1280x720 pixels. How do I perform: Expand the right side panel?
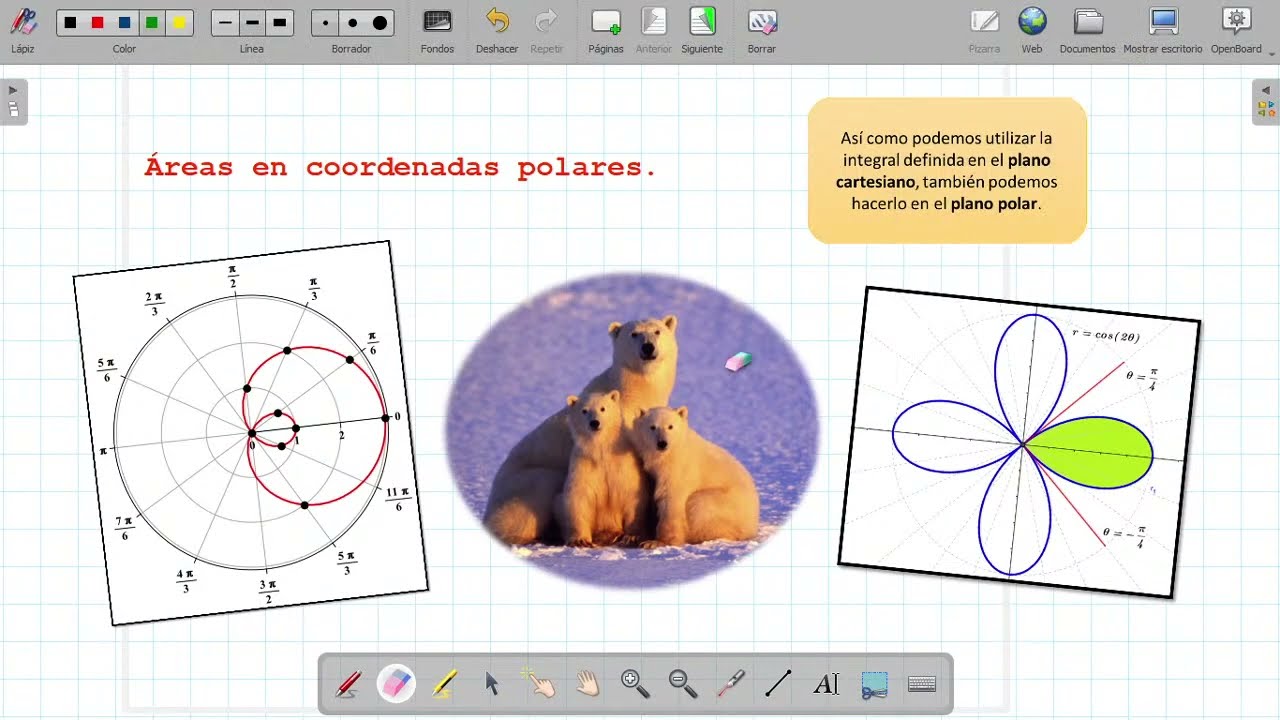coord(1265,100)
